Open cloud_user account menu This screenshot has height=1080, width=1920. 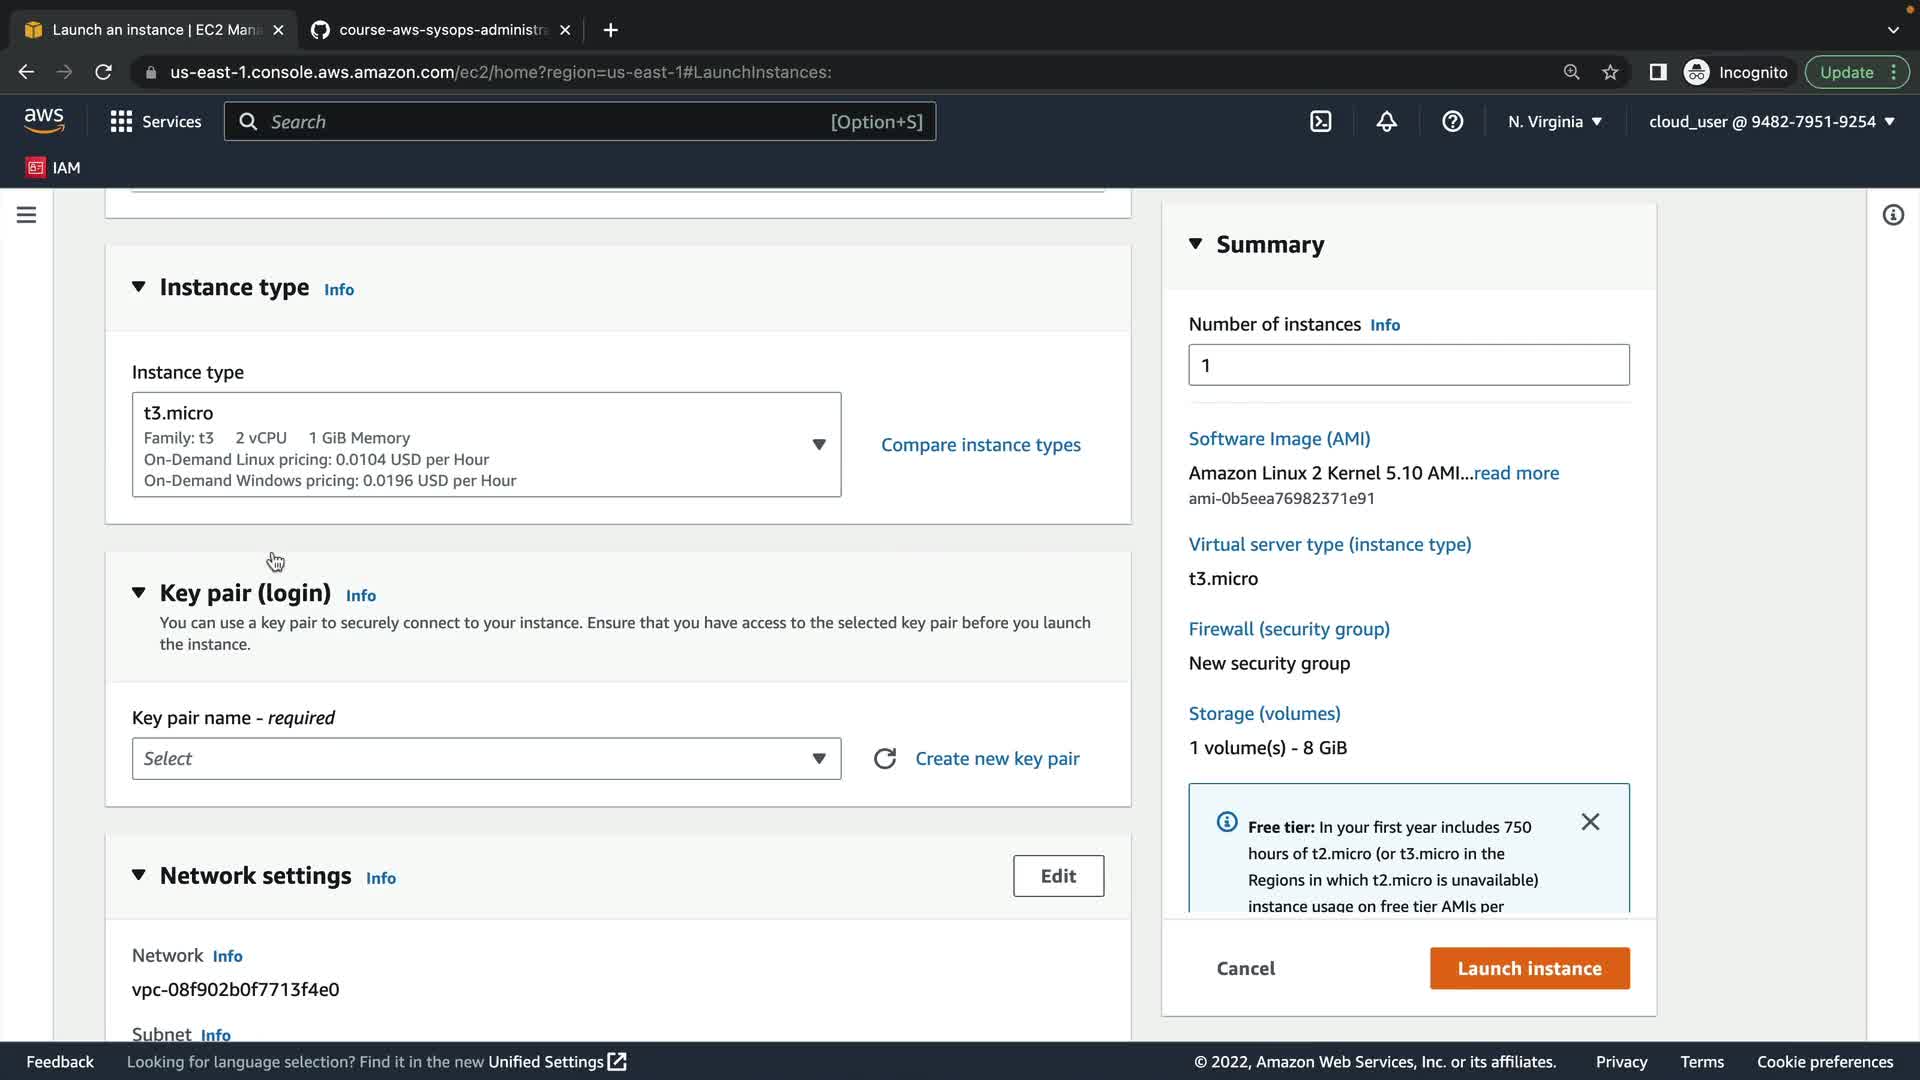pos(1771,122)
